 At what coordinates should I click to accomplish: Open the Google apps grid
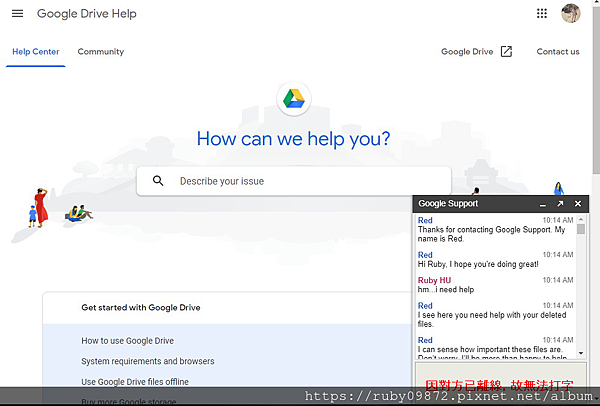pyautogui.click(x=542, y=13)
